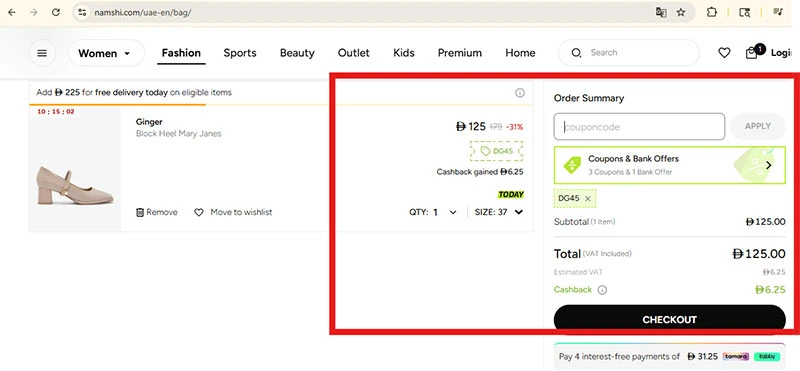Click the tabby payment badge

(766, 356)
